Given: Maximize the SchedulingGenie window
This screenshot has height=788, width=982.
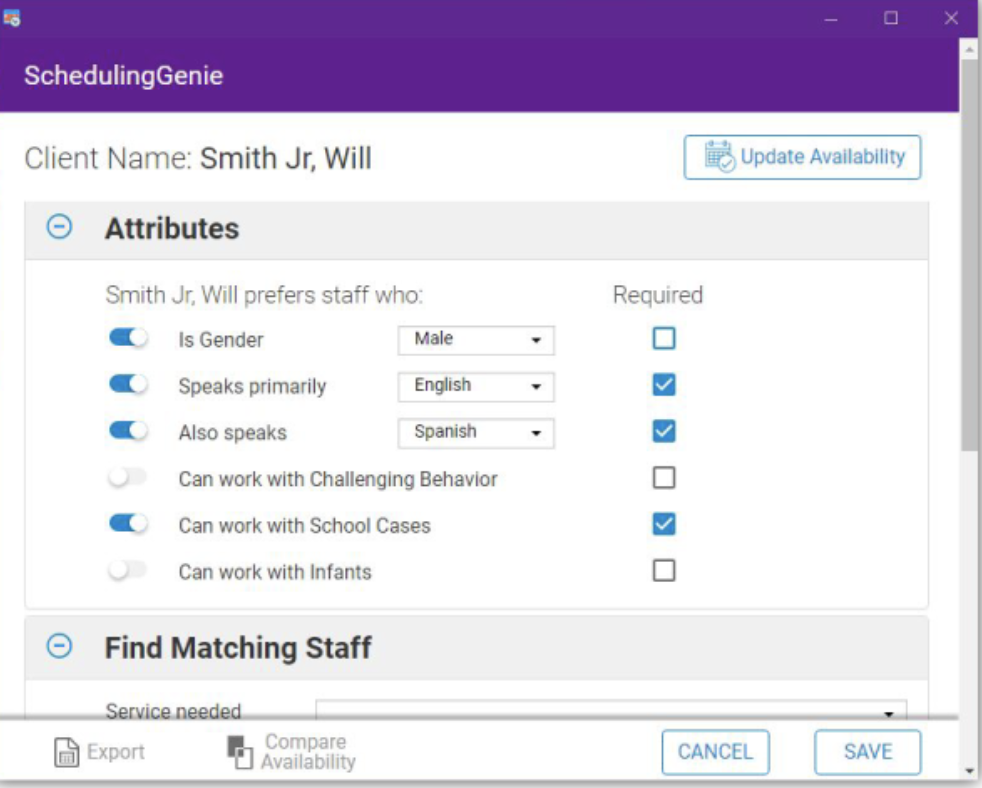Looking at the screenshot, I should click(891, 18).
